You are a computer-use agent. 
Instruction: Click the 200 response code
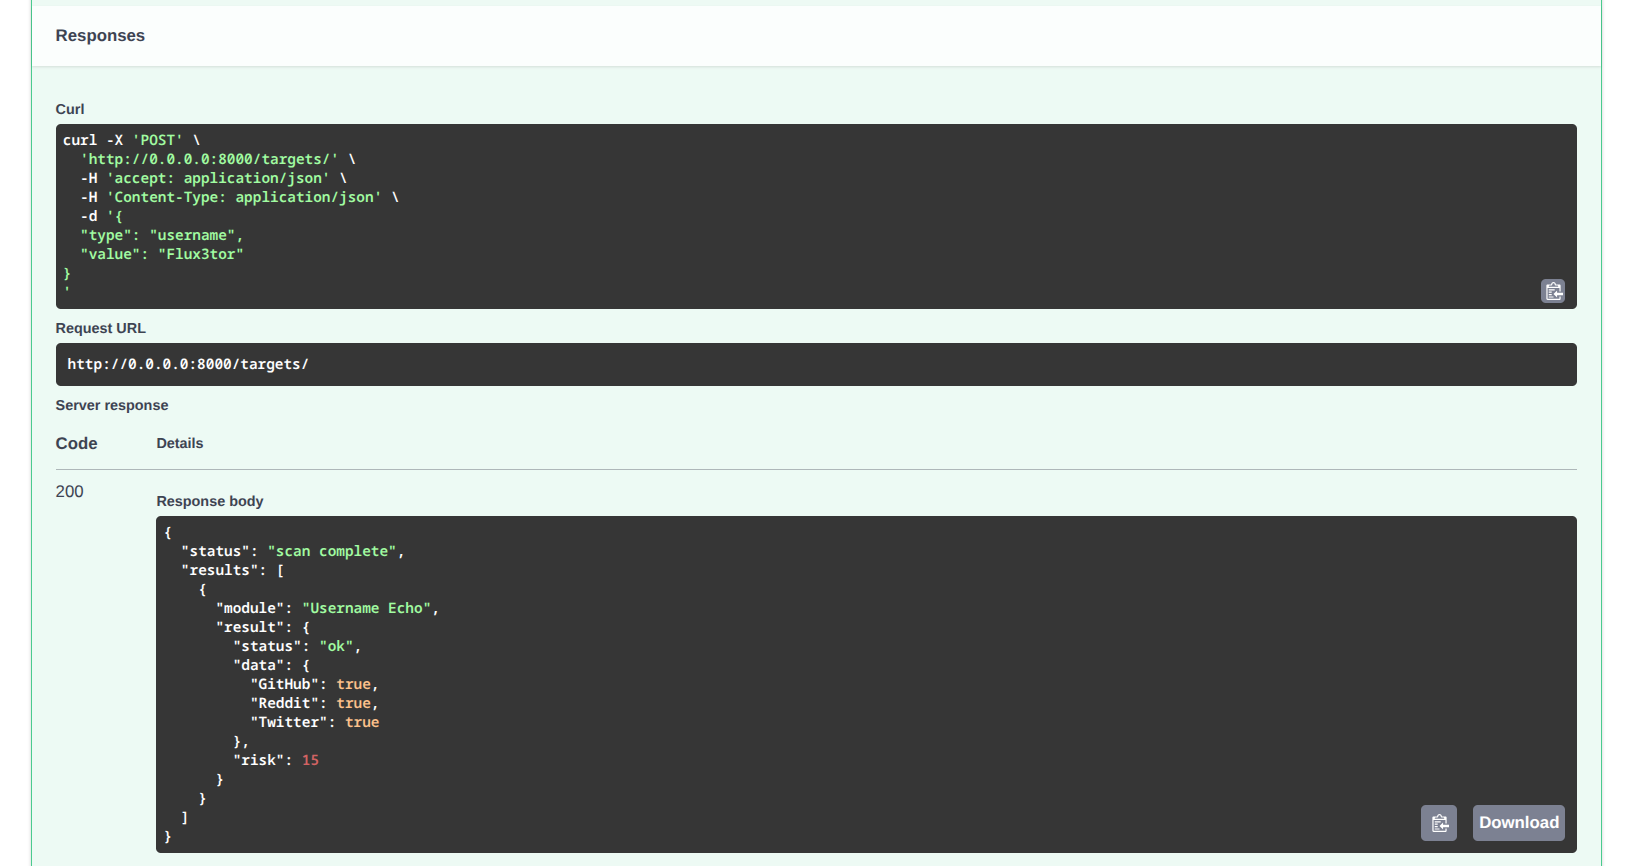[x=70, y=492]
